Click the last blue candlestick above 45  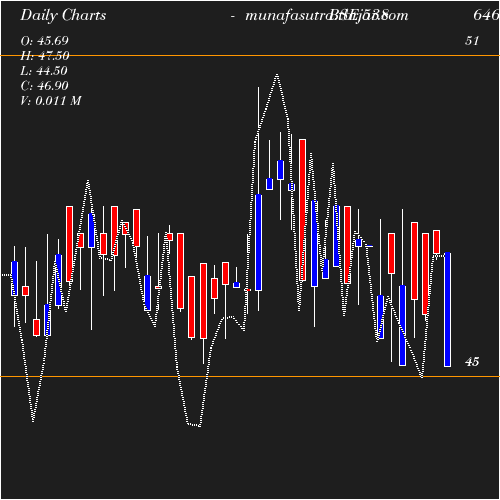coord(447,310)
